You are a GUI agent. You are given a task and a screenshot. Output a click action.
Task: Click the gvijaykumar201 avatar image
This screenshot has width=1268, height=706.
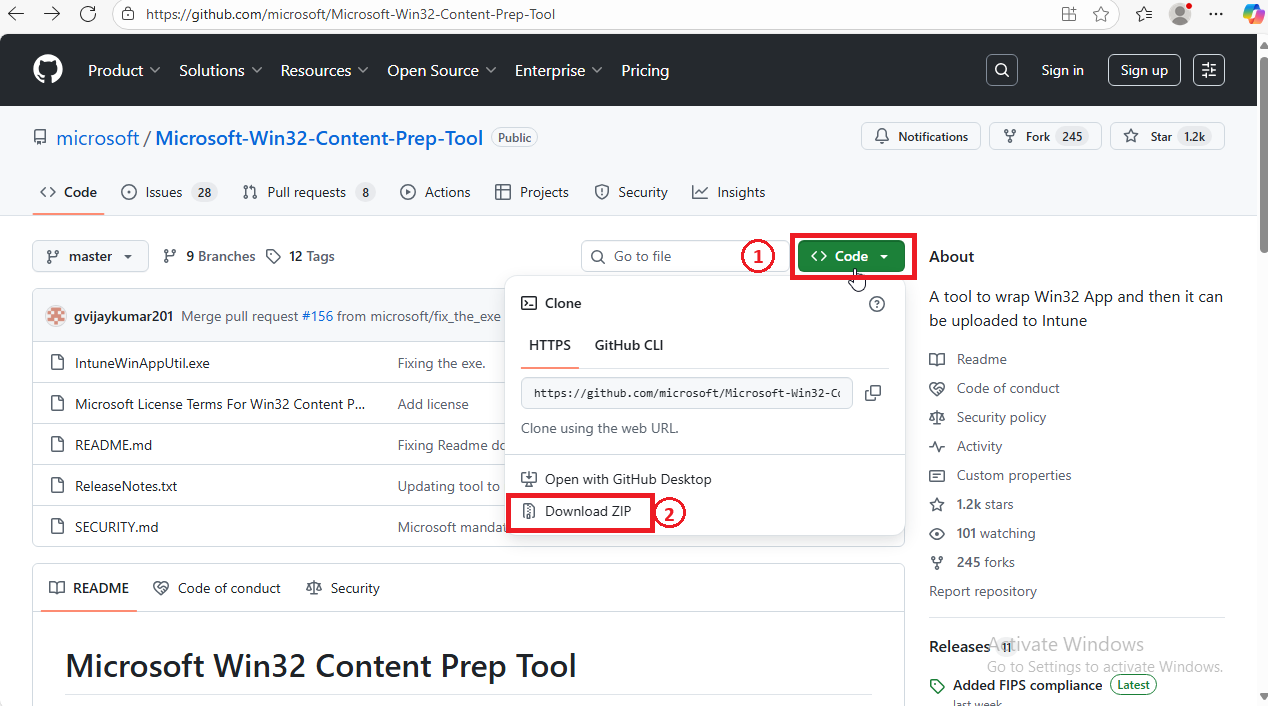[56, 316]
